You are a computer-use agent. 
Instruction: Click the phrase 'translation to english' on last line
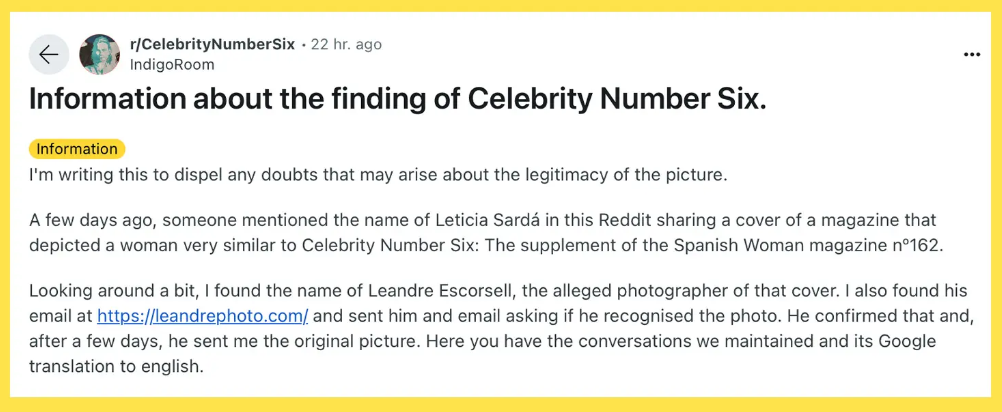(x=115, y=367)
